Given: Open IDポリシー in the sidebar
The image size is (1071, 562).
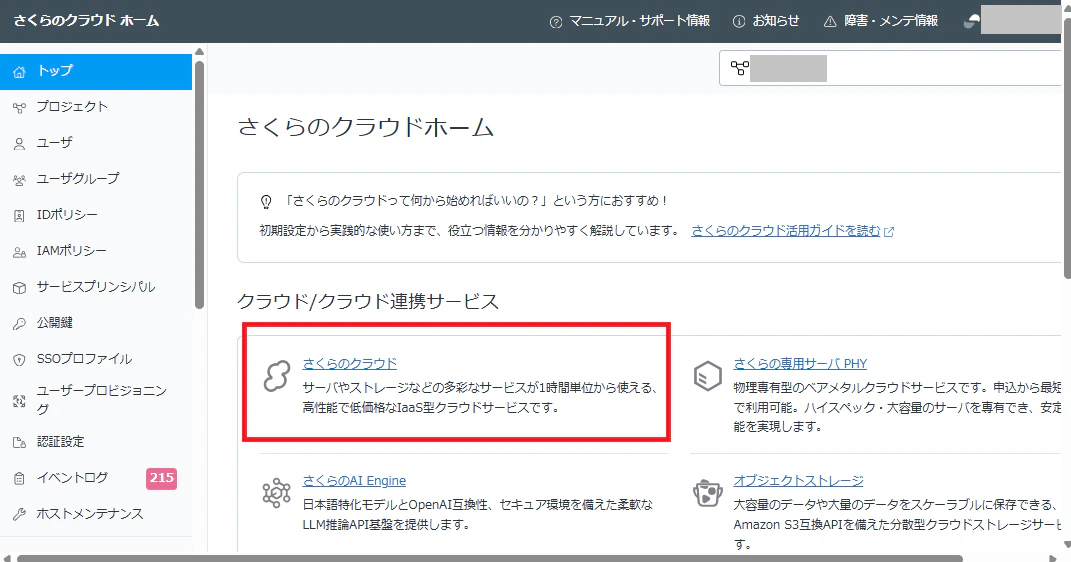Looking at the screenshot, I should 96,216.
